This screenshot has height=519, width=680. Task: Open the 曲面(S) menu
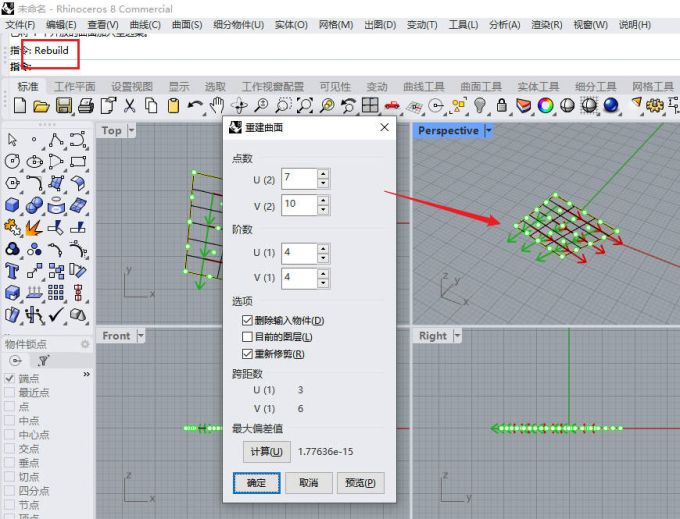(x=186, y=24)
